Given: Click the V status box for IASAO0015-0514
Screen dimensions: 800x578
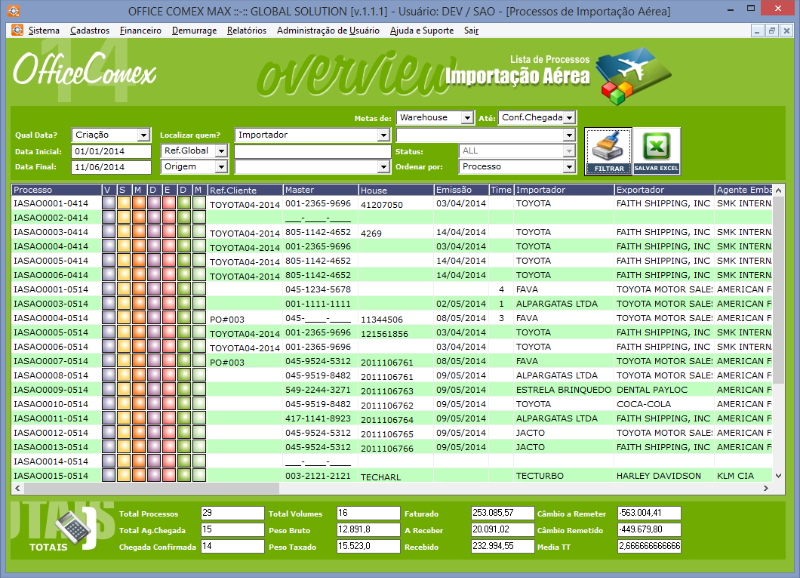Looking at the screenshot, I should [109, 475].
